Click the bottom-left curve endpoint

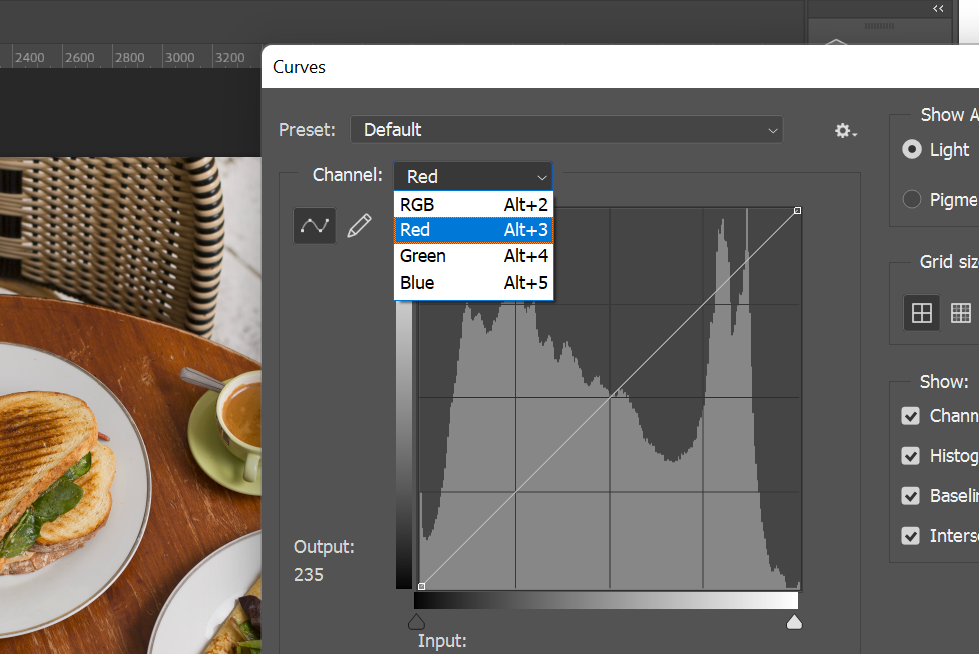pos(421,587)
